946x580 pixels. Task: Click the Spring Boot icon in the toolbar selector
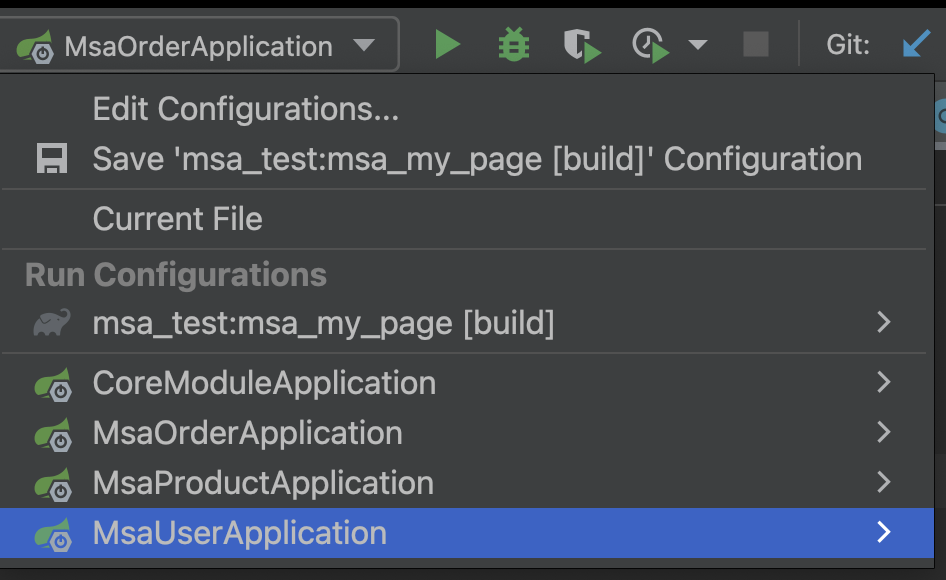point(35,47)
